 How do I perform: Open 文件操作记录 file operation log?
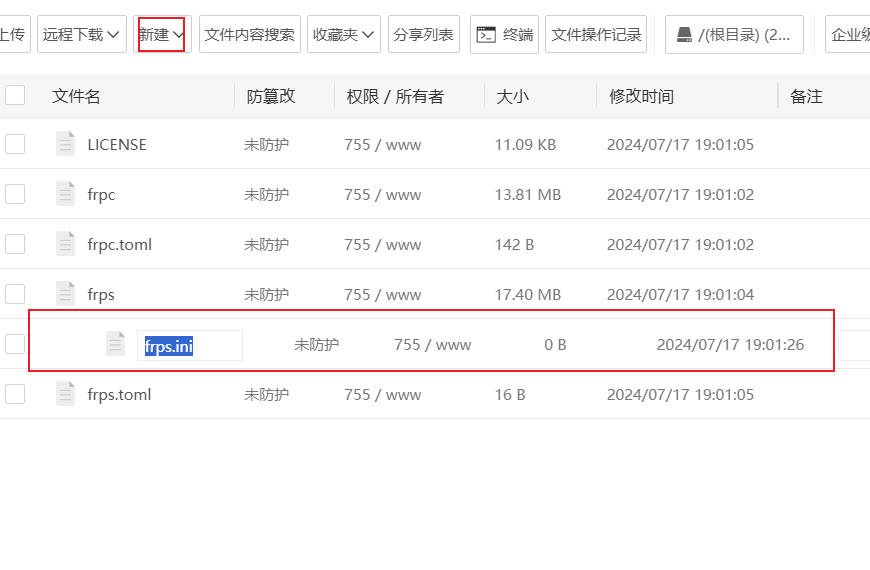[596, 34]
